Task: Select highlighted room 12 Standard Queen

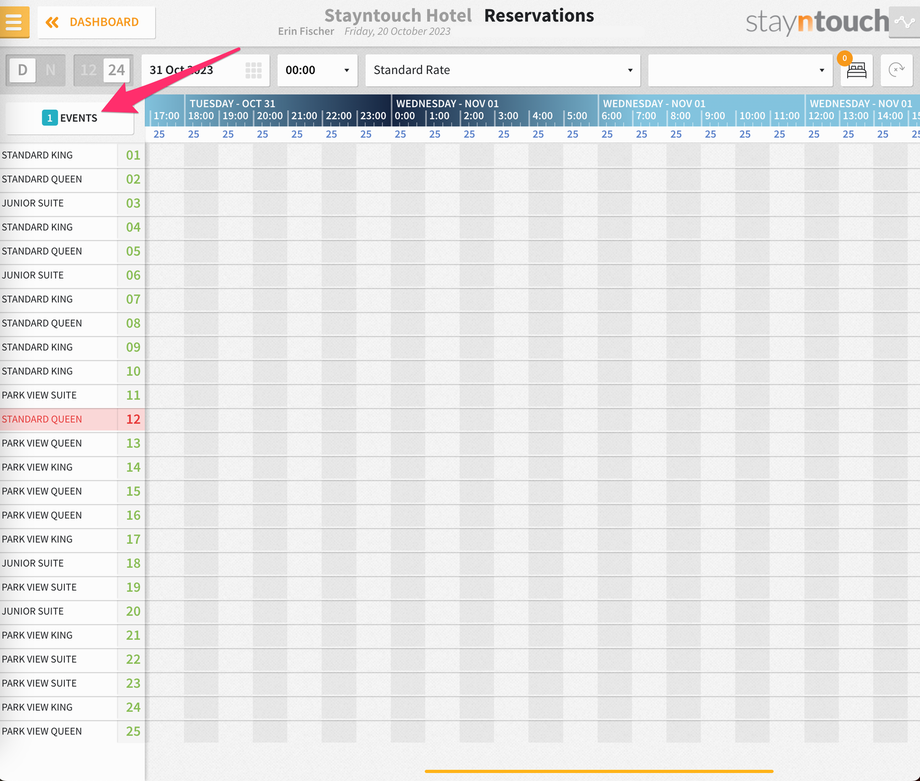Action: click(x=72, y=420)
